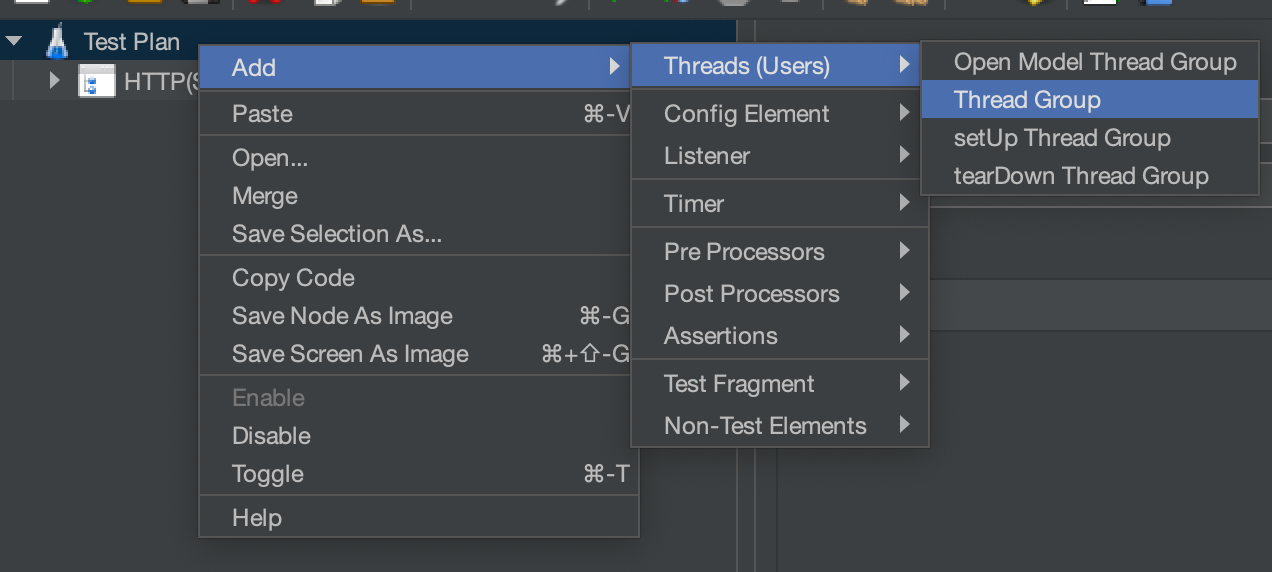
Task: Expand the HTTP(S) tree node
Action: pyautogui.click(x=55, y=81)
